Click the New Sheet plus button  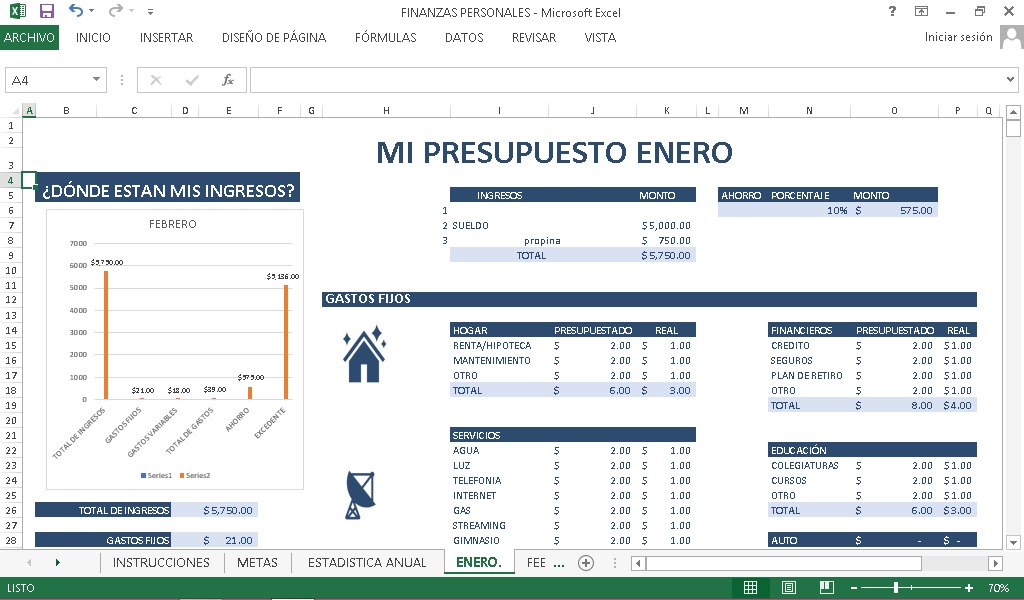point(586,562)
